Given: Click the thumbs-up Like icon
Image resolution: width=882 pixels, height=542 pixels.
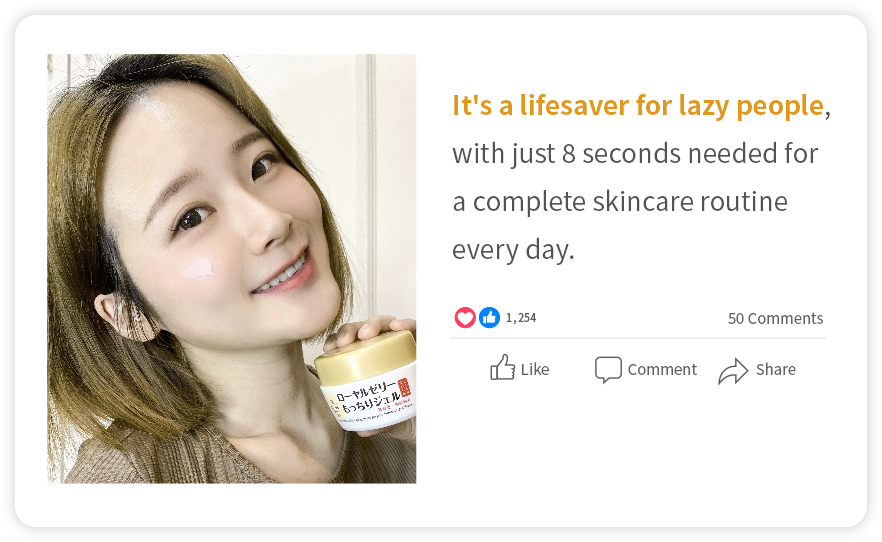Looking at the screenshot, I should click(x=502, y=368).
